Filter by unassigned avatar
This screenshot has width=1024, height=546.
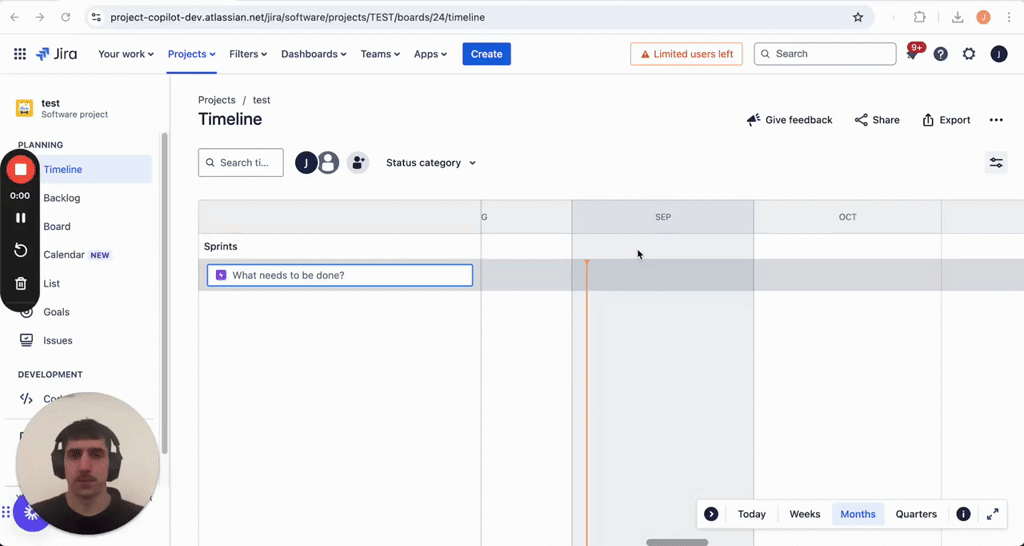328,163
